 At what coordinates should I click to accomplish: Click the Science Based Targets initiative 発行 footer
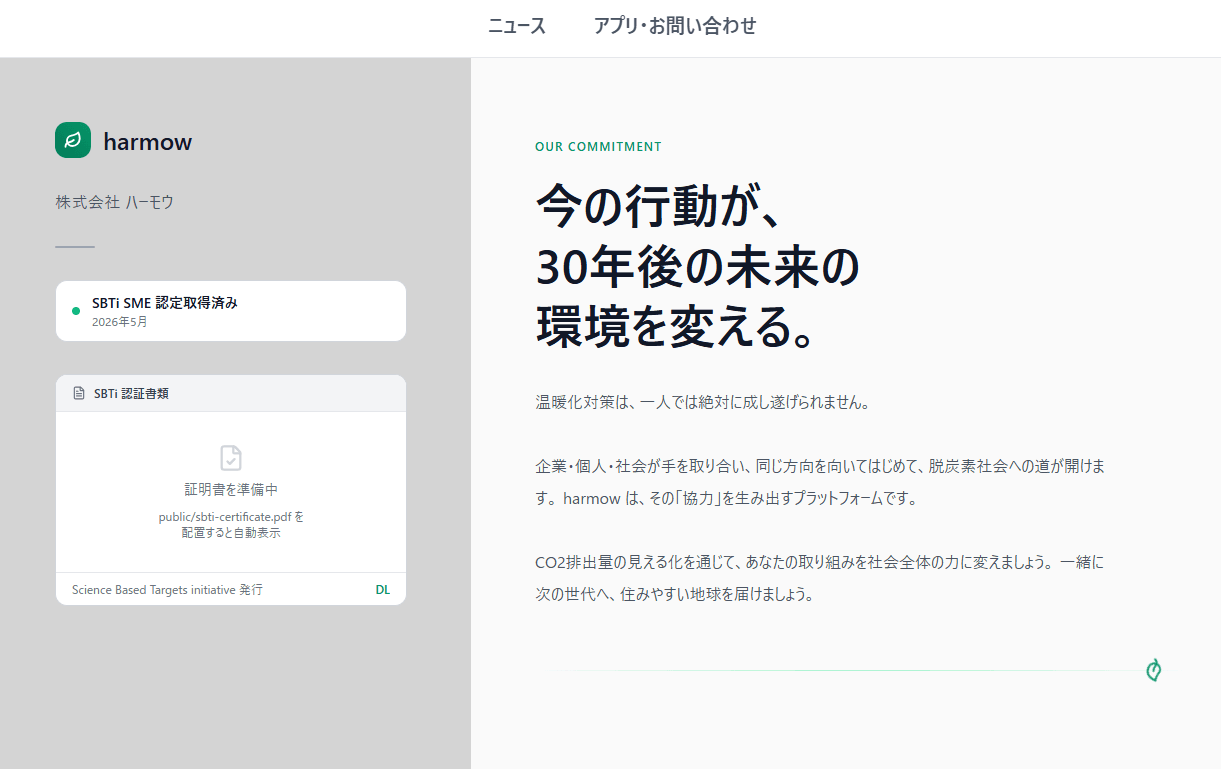pos(167,590)
